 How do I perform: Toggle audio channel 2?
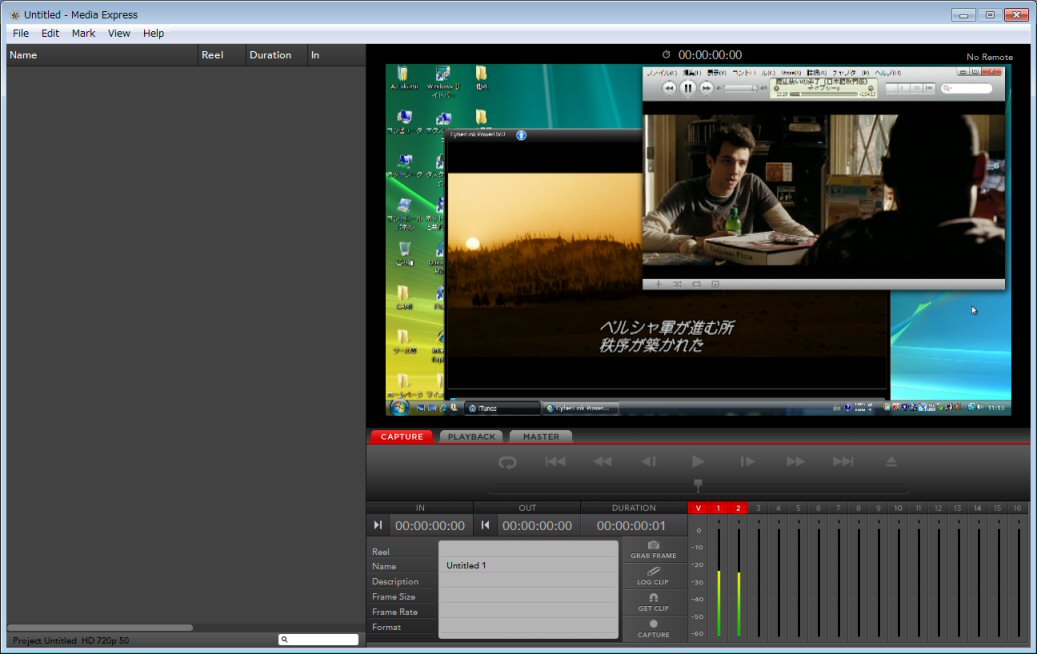(x=738, y=508)
